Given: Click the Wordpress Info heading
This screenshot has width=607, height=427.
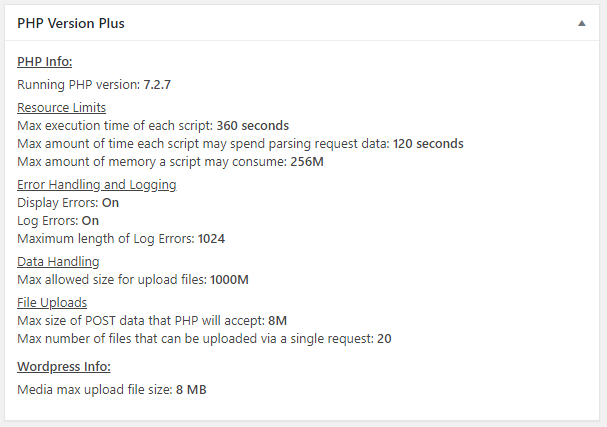Looking at the screenshot, I should pos(64,366).
